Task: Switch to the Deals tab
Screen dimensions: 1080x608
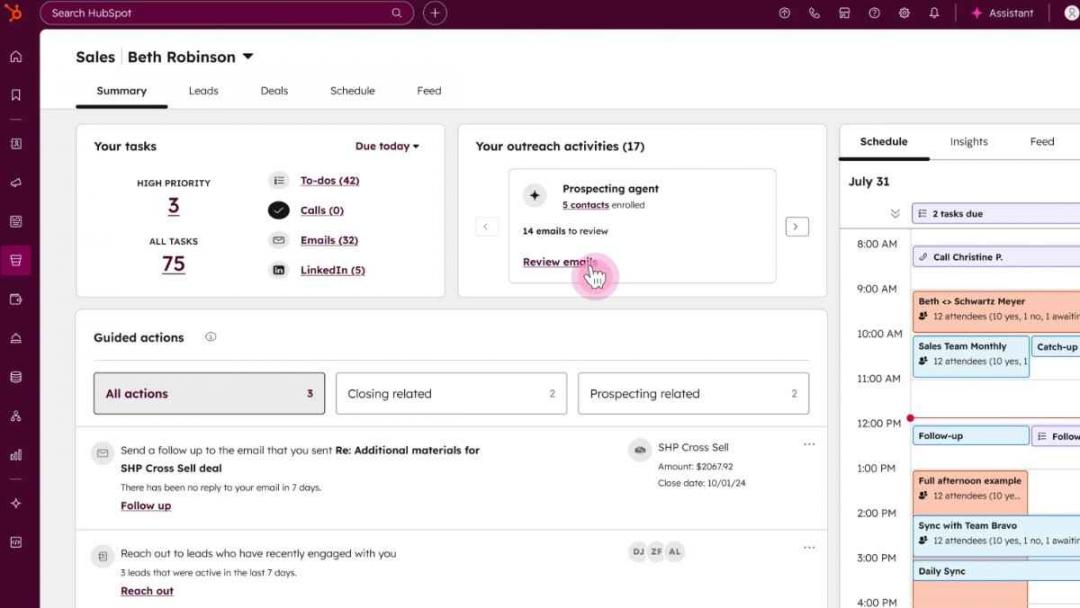Action: coord(274,91)
